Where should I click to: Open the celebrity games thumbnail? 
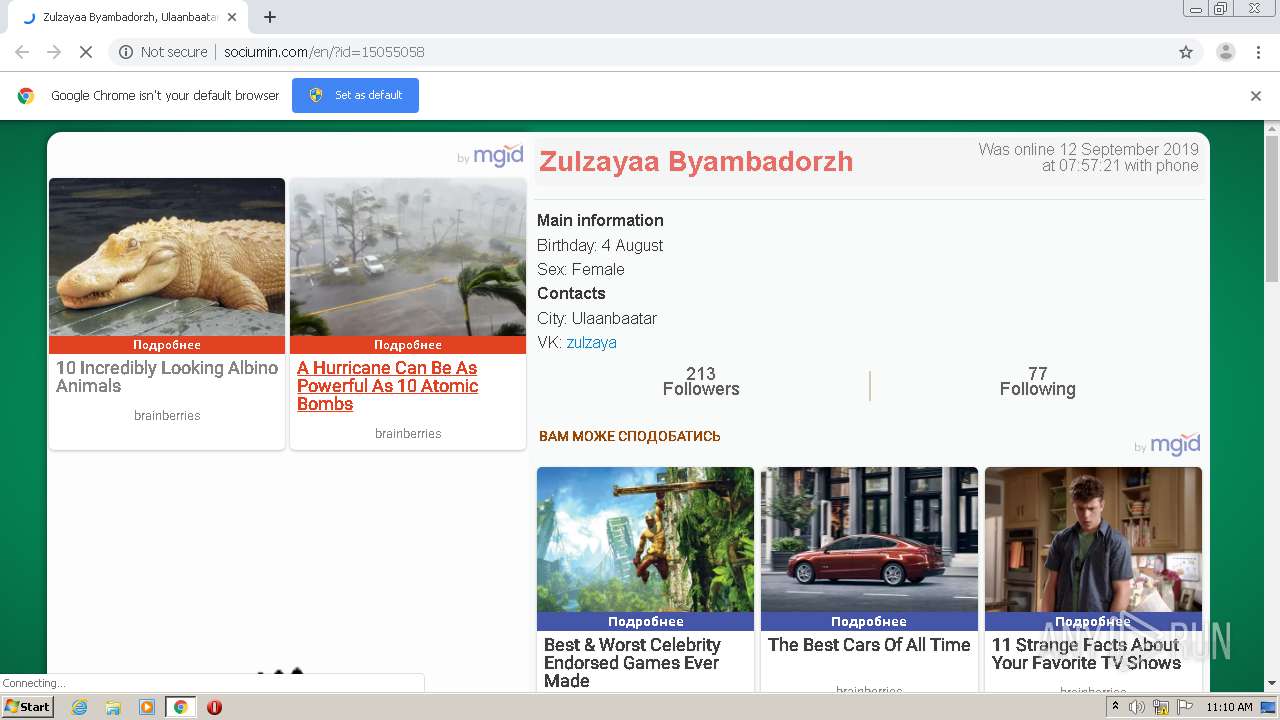coord(645,540)
